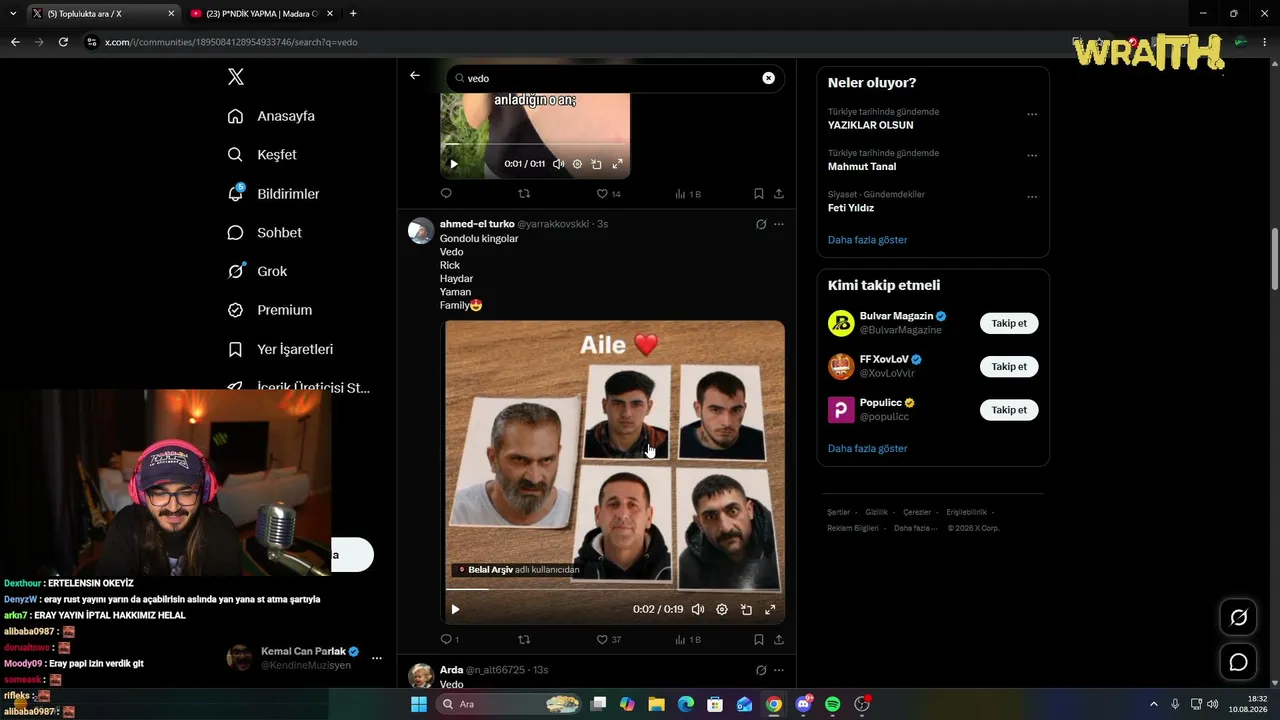Open the browser tab search dropdown arrow
Image resolution: width=1280 pixels, height=720 pixels.
click(x=12, y=14)
